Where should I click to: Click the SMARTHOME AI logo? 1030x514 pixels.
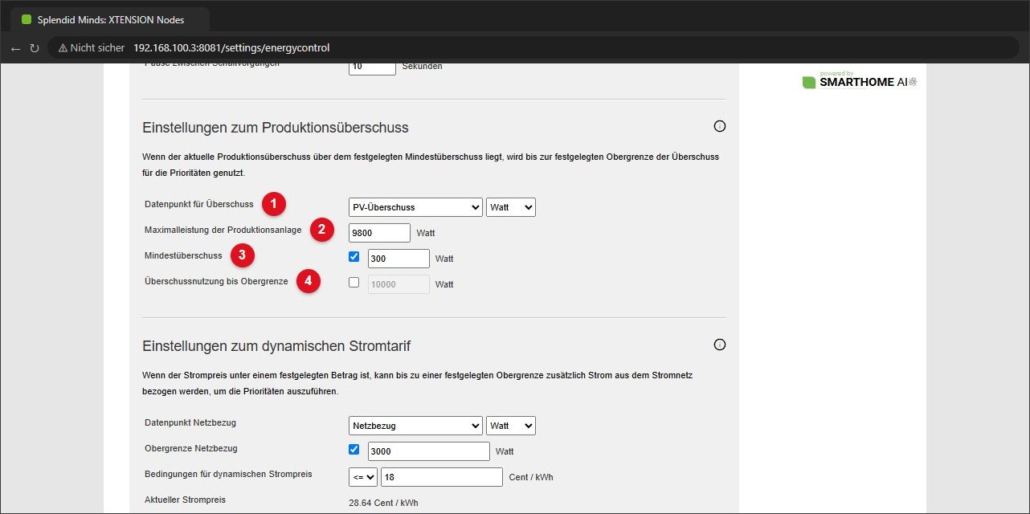tap(860, 81)
